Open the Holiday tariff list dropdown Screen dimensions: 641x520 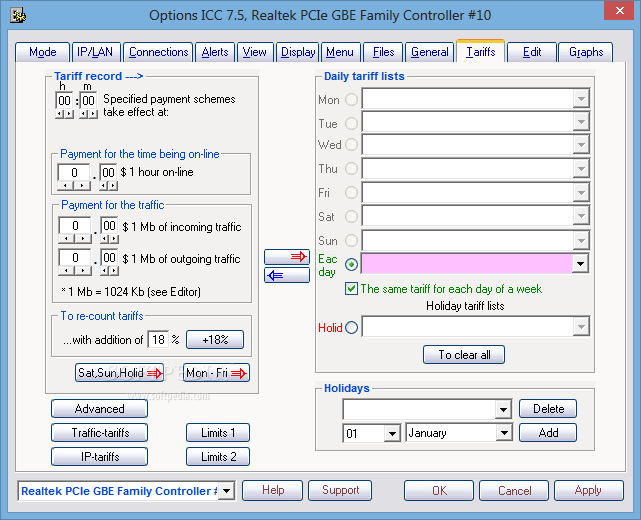(580, 327)
